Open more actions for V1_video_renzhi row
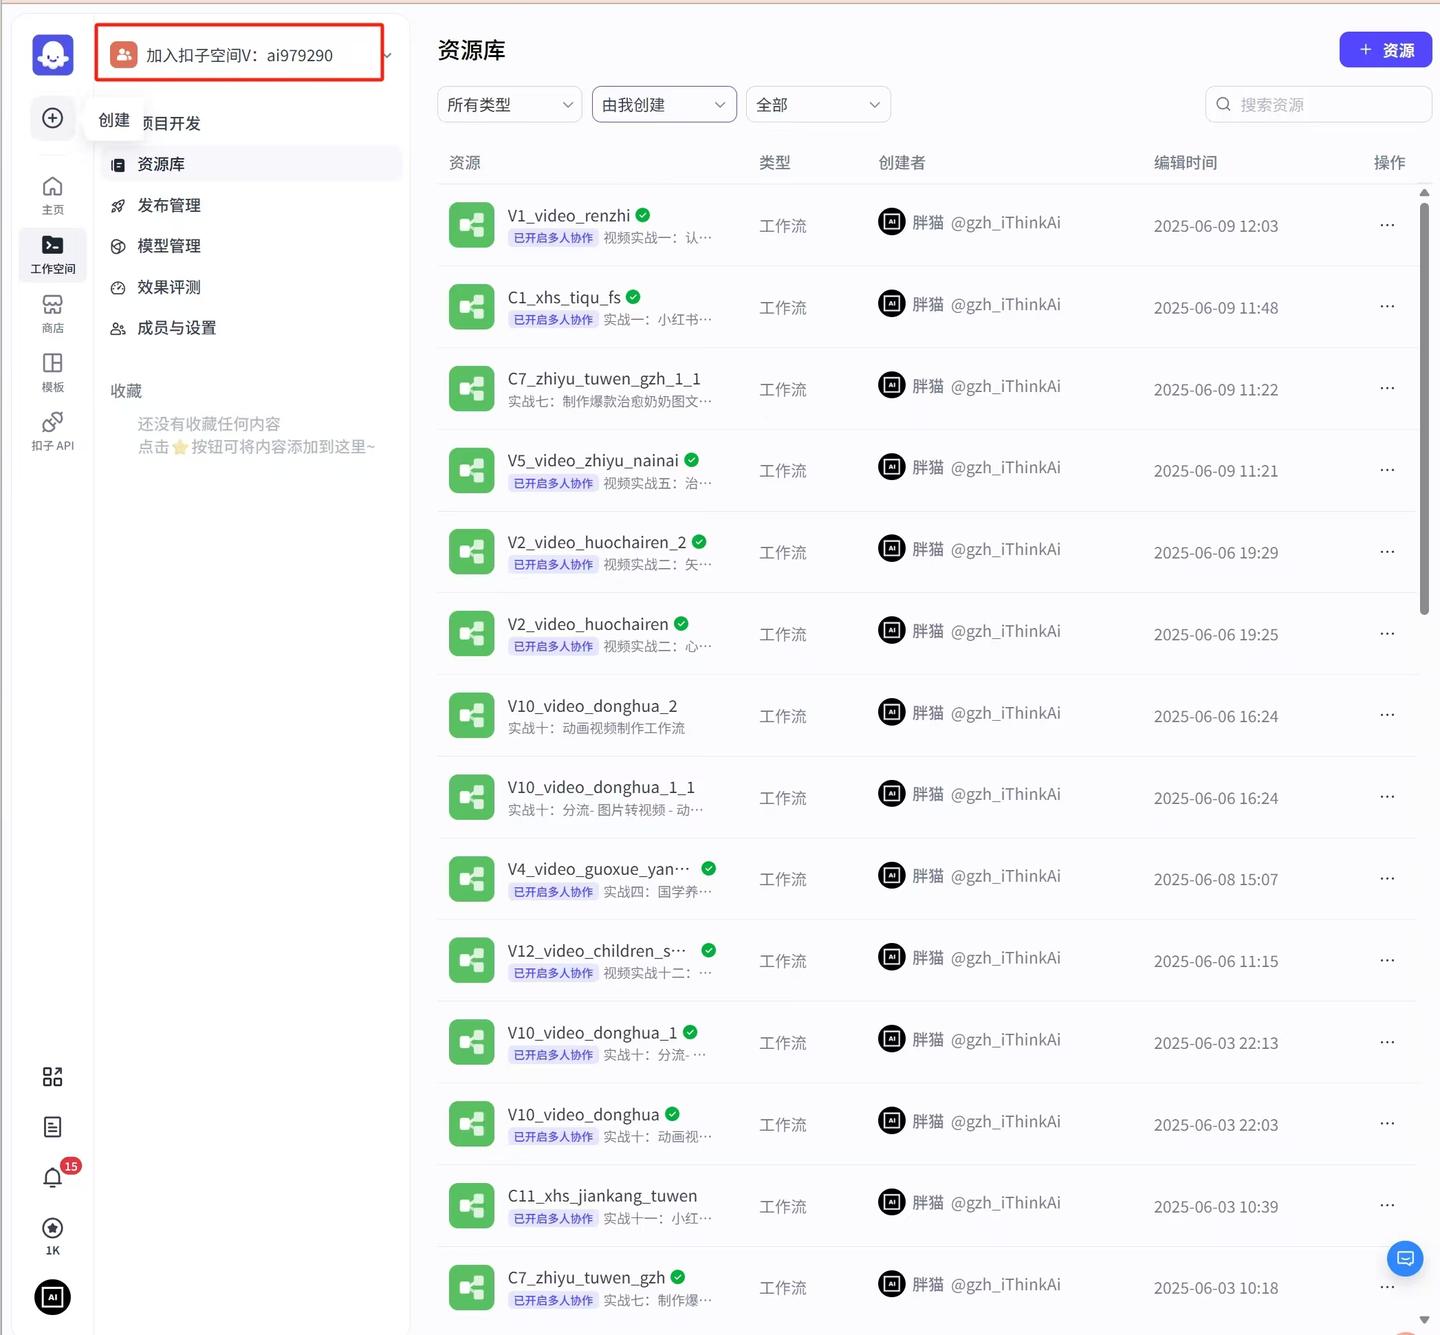Screen dimensions: 1440x1335 (1387, 225)
